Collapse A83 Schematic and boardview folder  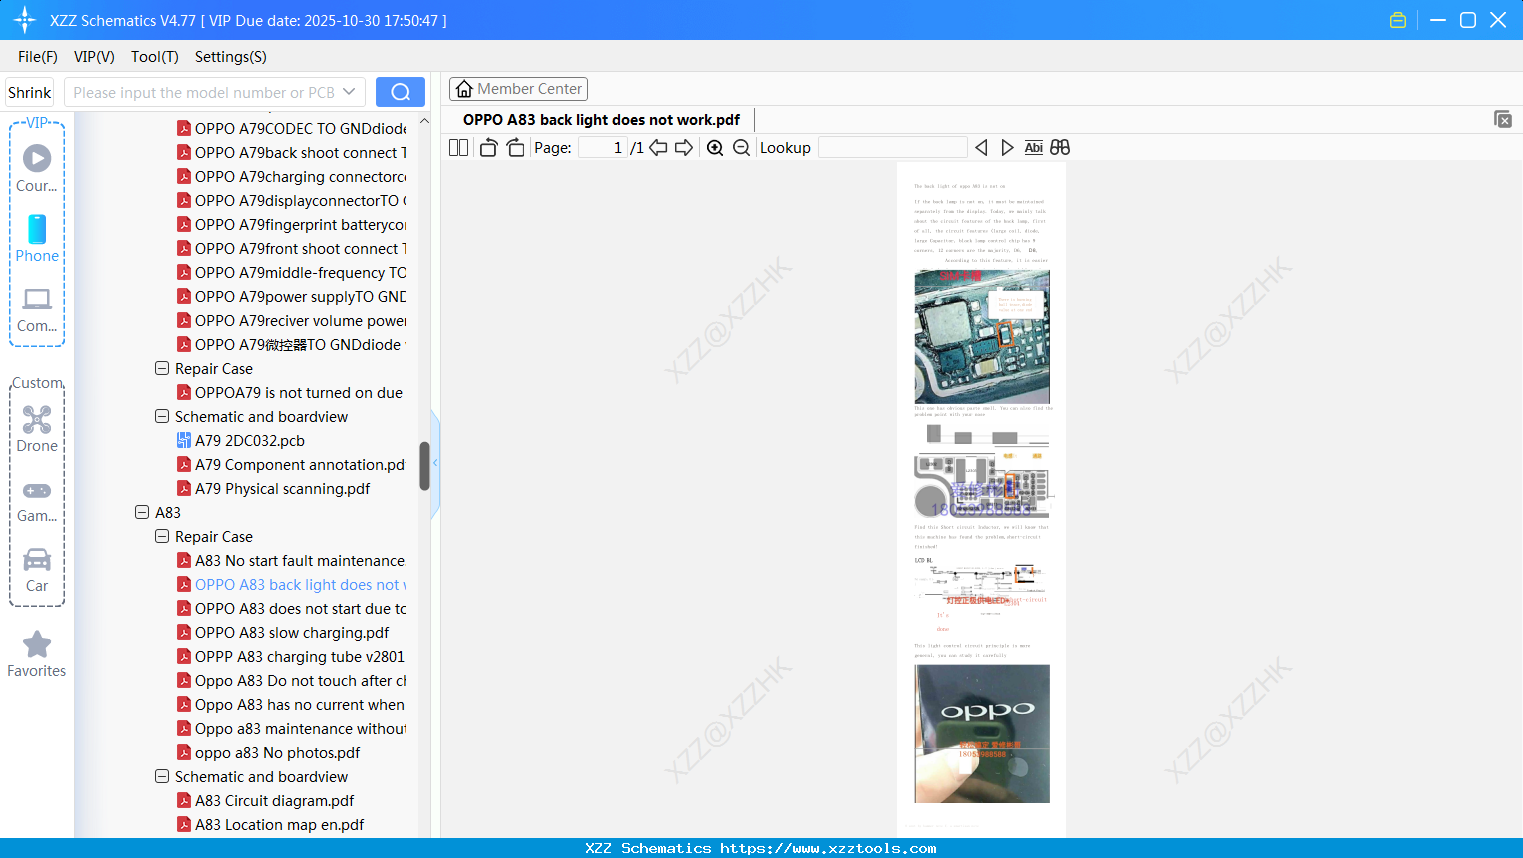(162, 776)
